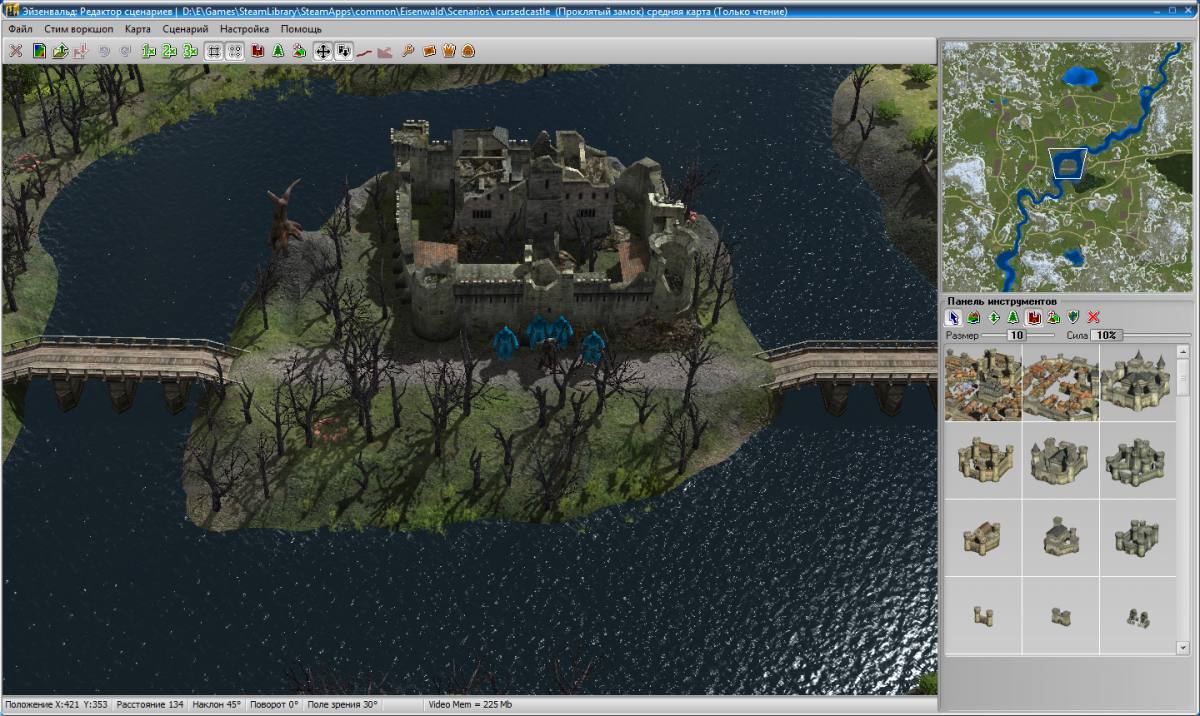
Task: Click the red X delete tool
Action: click(x=1093, y=317)
